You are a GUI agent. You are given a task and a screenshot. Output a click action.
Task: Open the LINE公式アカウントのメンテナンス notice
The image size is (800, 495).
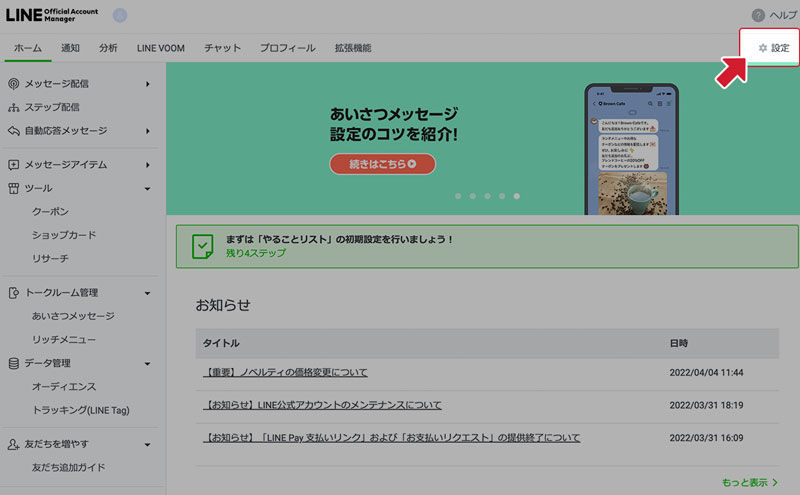pyautogui.click(x=322, y=405)
